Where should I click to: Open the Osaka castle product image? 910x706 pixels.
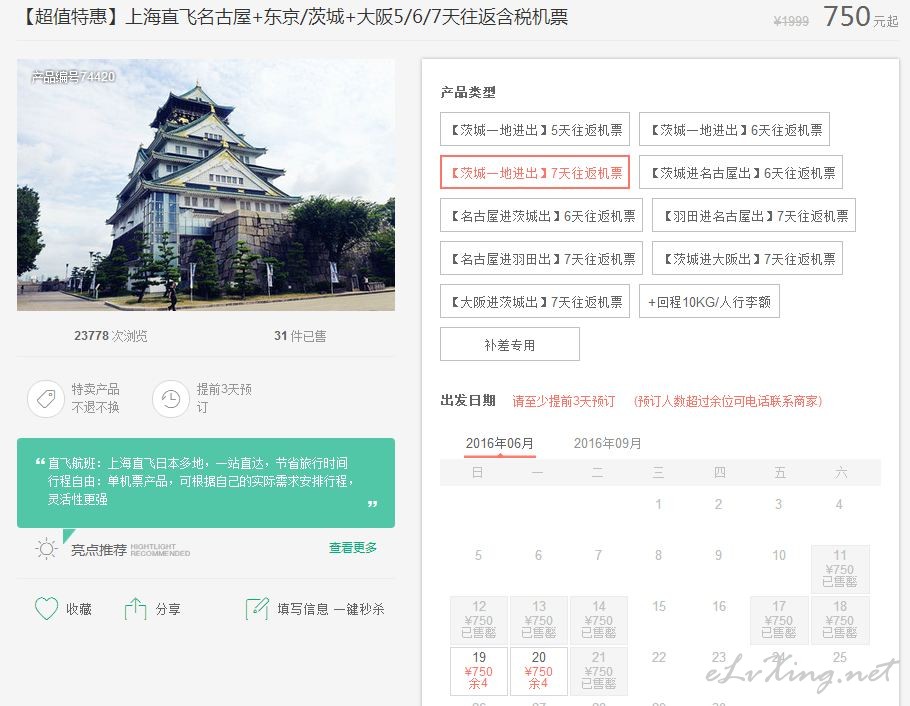point(206,185)
